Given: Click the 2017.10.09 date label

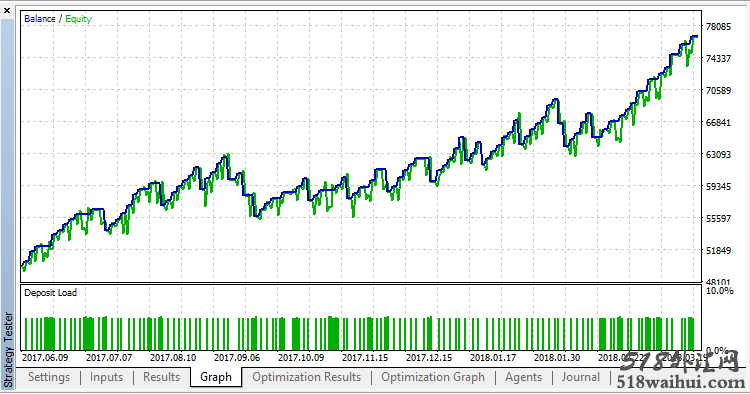Looking at the screenshot, I should (x=301, y=358).
